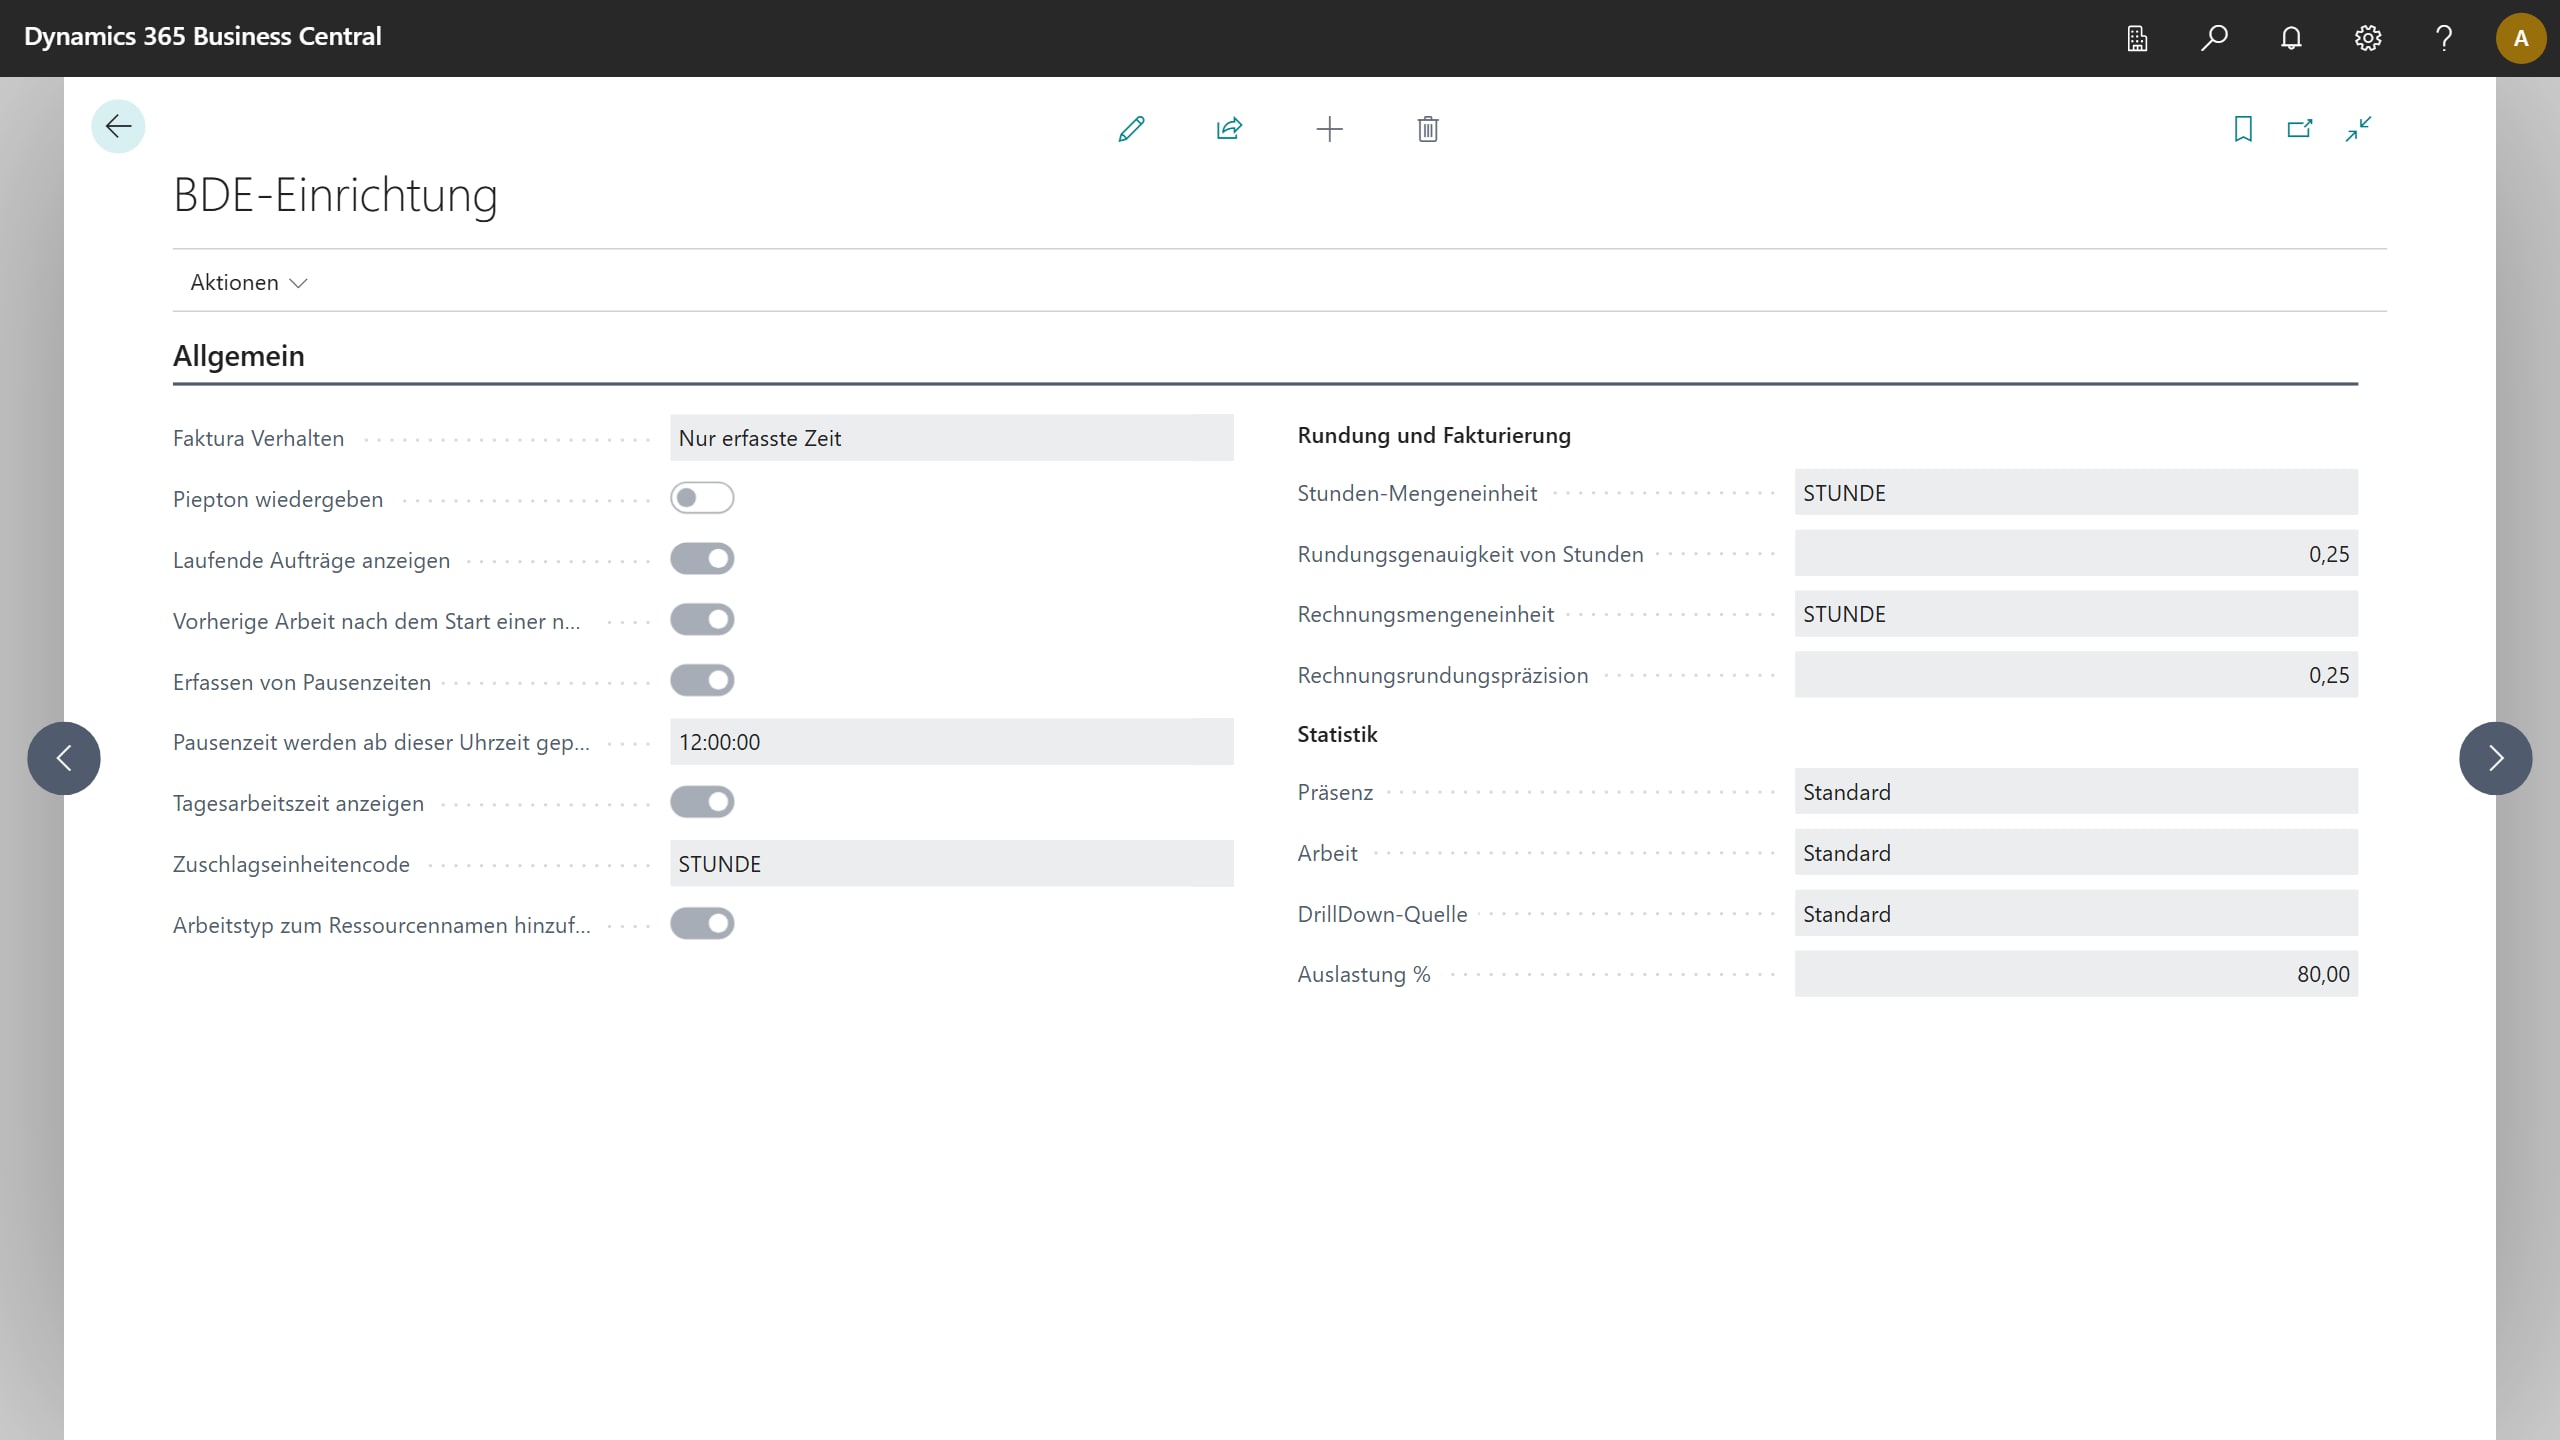
Task: Open page in new window icon
Action: click(x=2300, y=129)
